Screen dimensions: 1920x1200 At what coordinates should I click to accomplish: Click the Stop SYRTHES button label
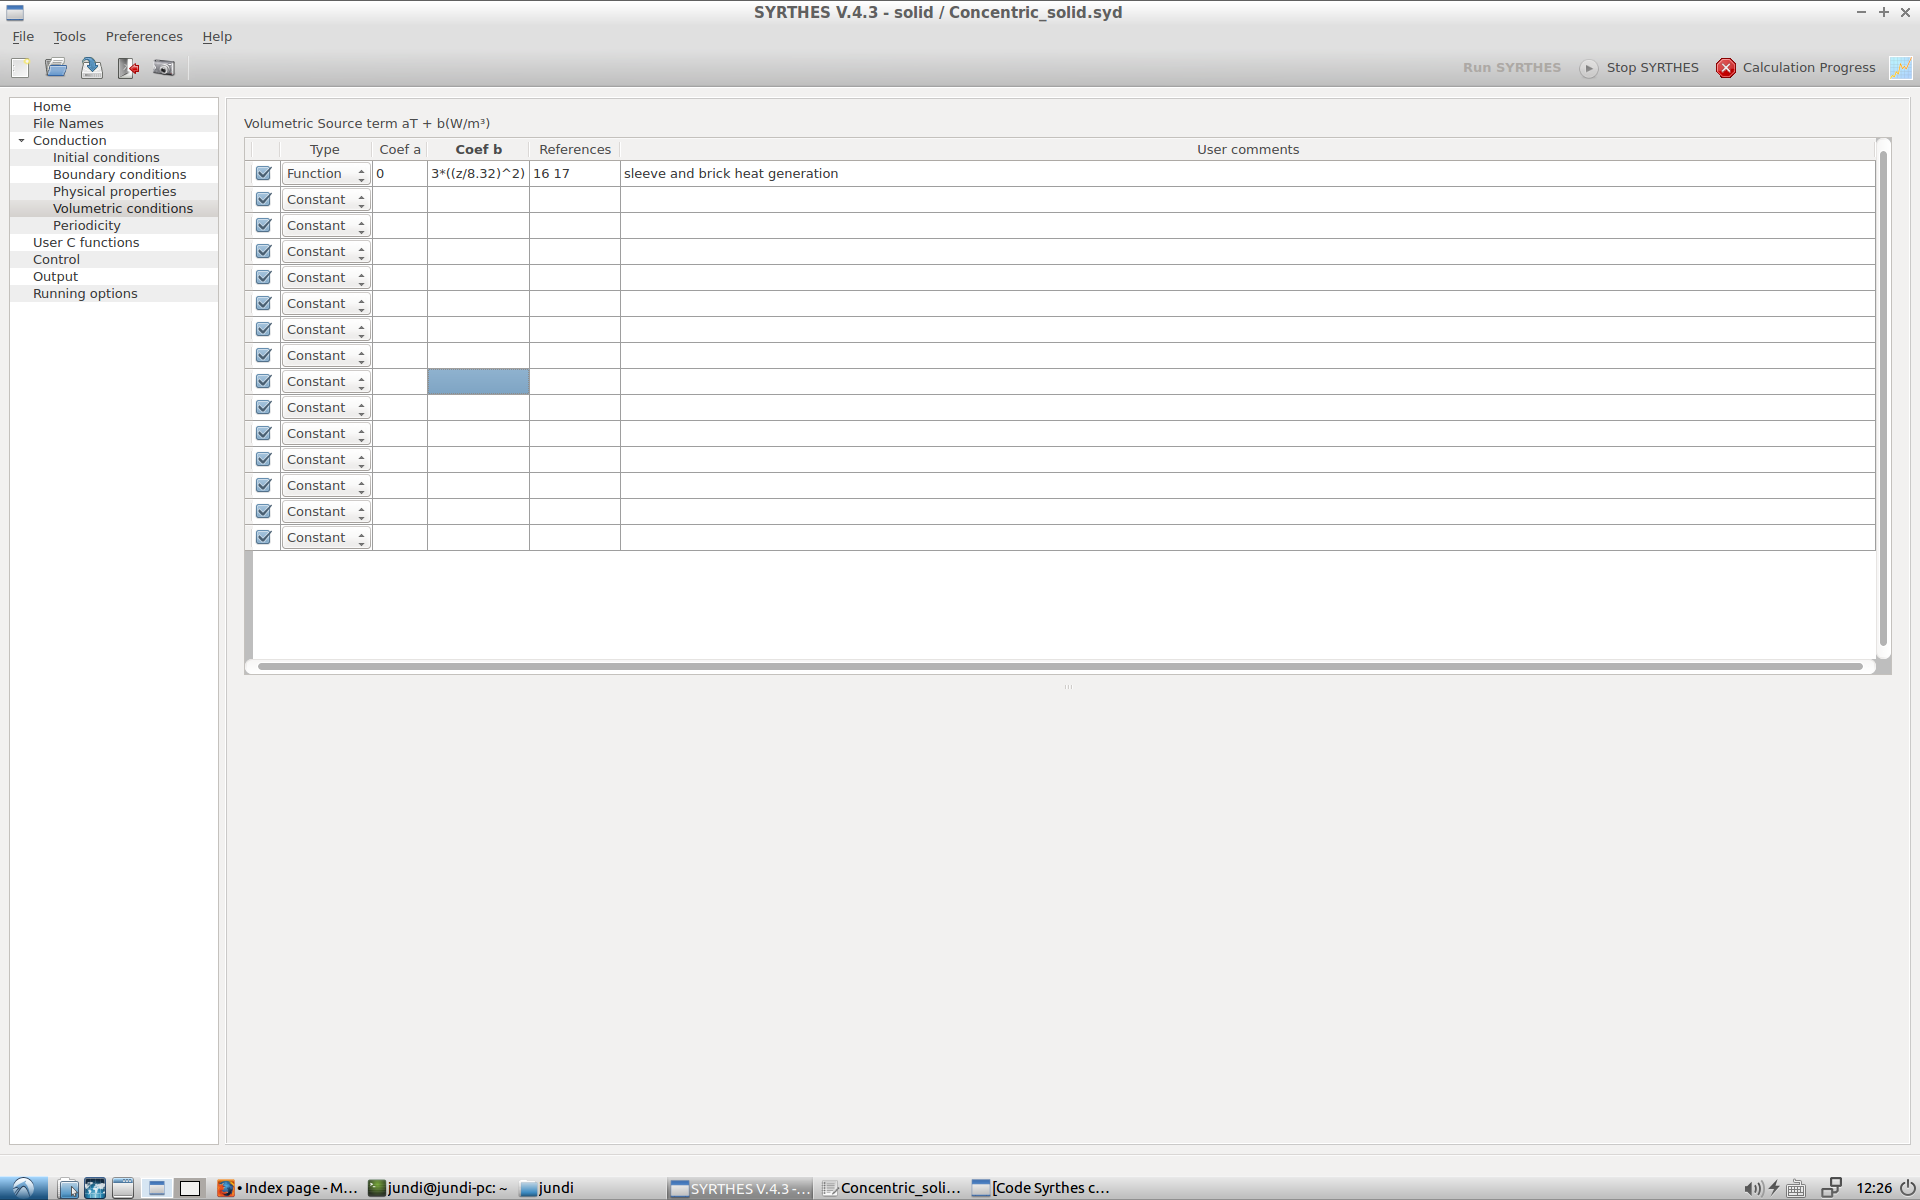point(1652,68)
